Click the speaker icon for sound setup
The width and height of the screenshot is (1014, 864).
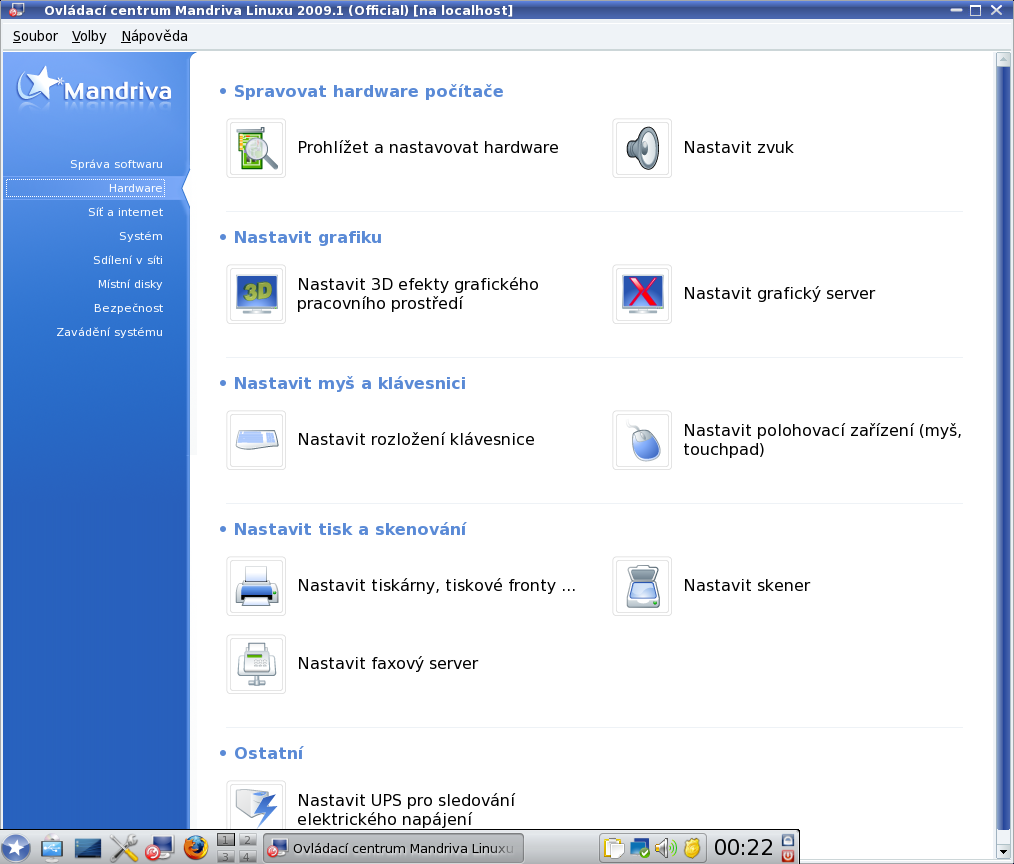click(x=642, y=148)
